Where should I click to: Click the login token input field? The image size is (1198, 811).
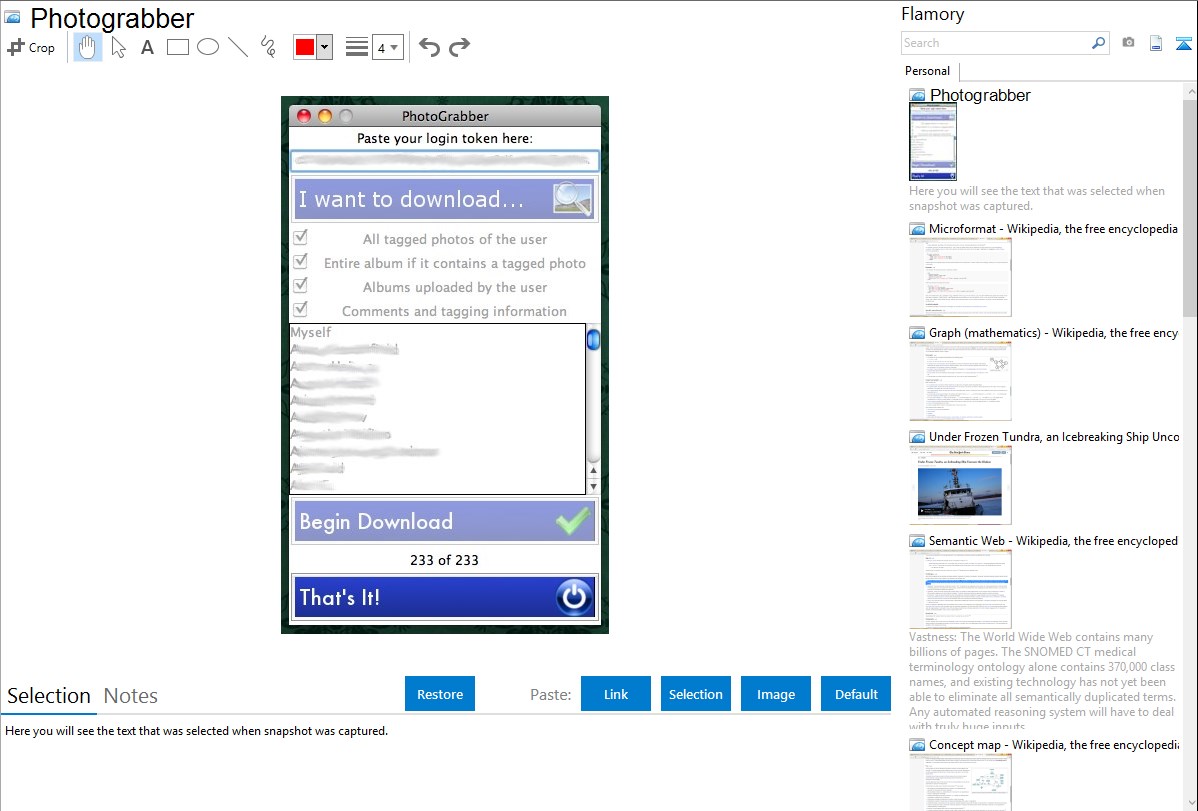click(445, 161)
